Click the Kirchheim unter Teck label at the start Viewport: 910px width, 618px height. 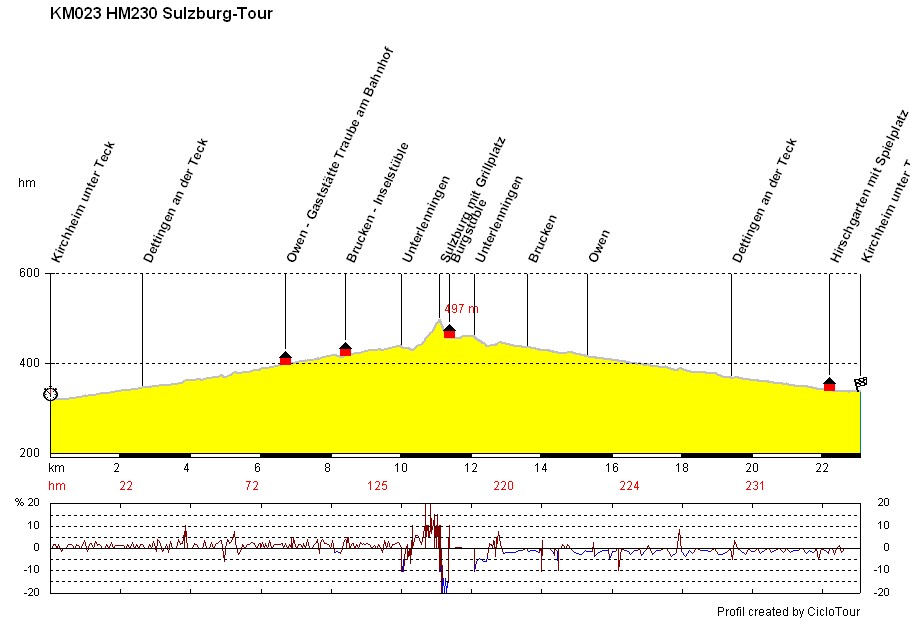tap(83, 202)
